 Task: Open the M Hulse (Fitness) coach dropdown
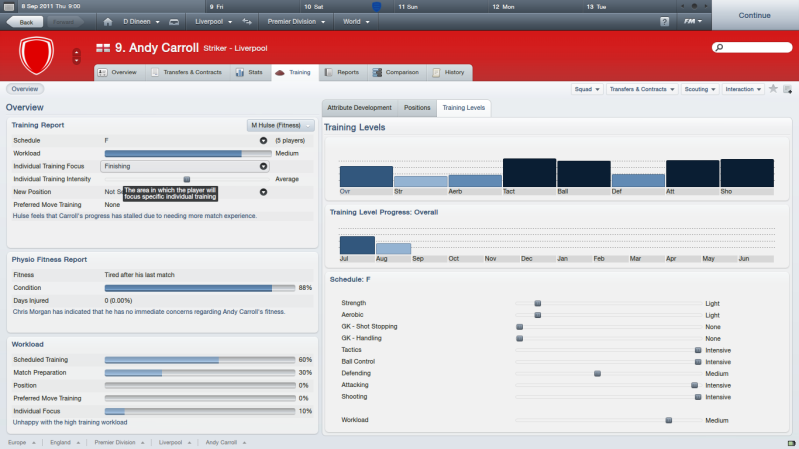pos(281,125)
